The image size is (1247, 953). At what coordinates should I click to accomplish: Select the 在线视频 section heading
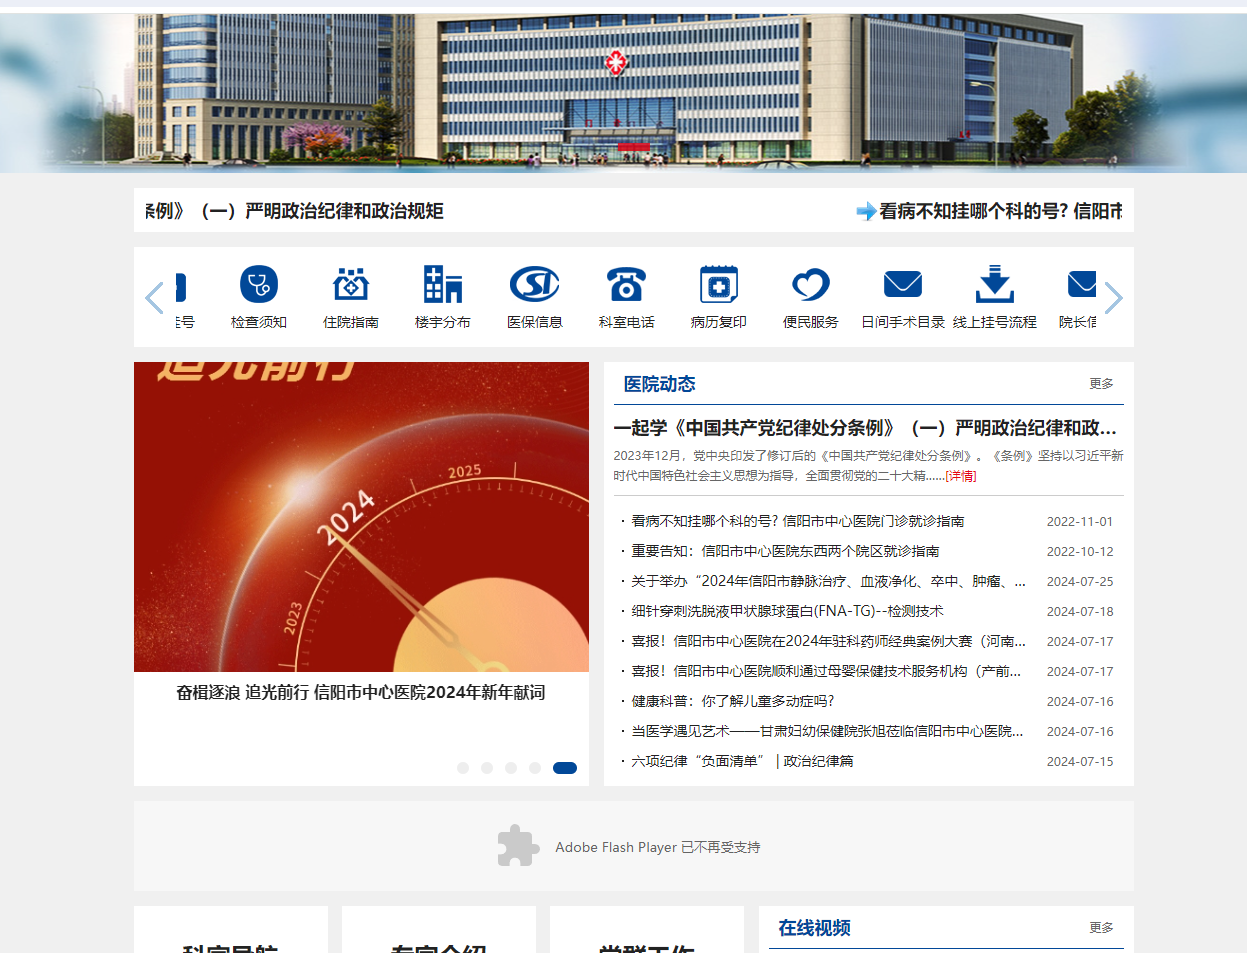[815, 928]
